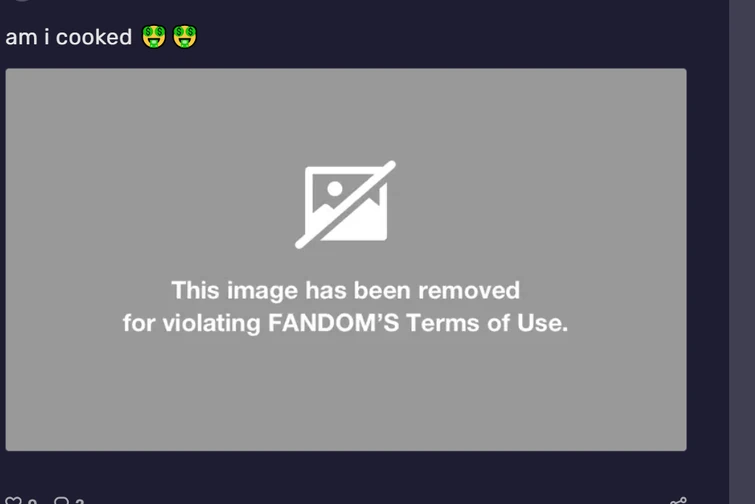This screenshot has width=755, height=504.
Task: Like the post with the heart icon
Action: (13, 501)
